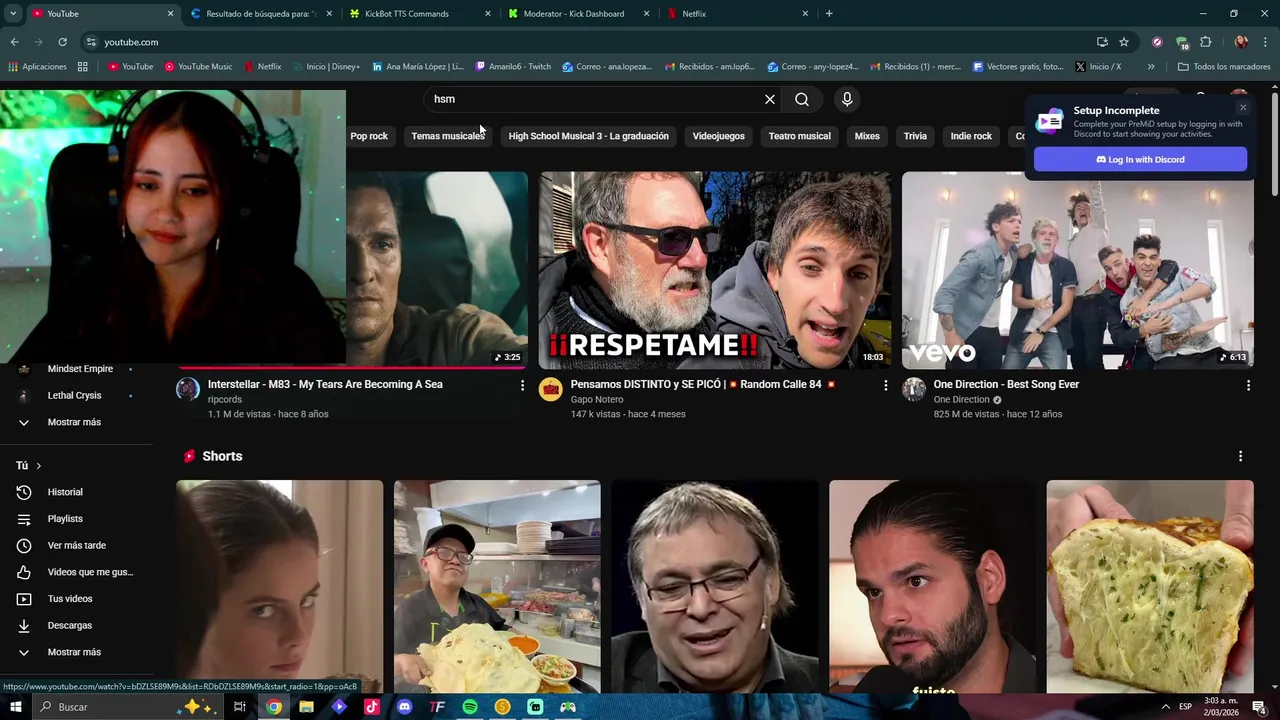This screenshot has width=1280, height=720.
Task: Expand subscriptions with first Mostrar más
Action: point(76,422)
